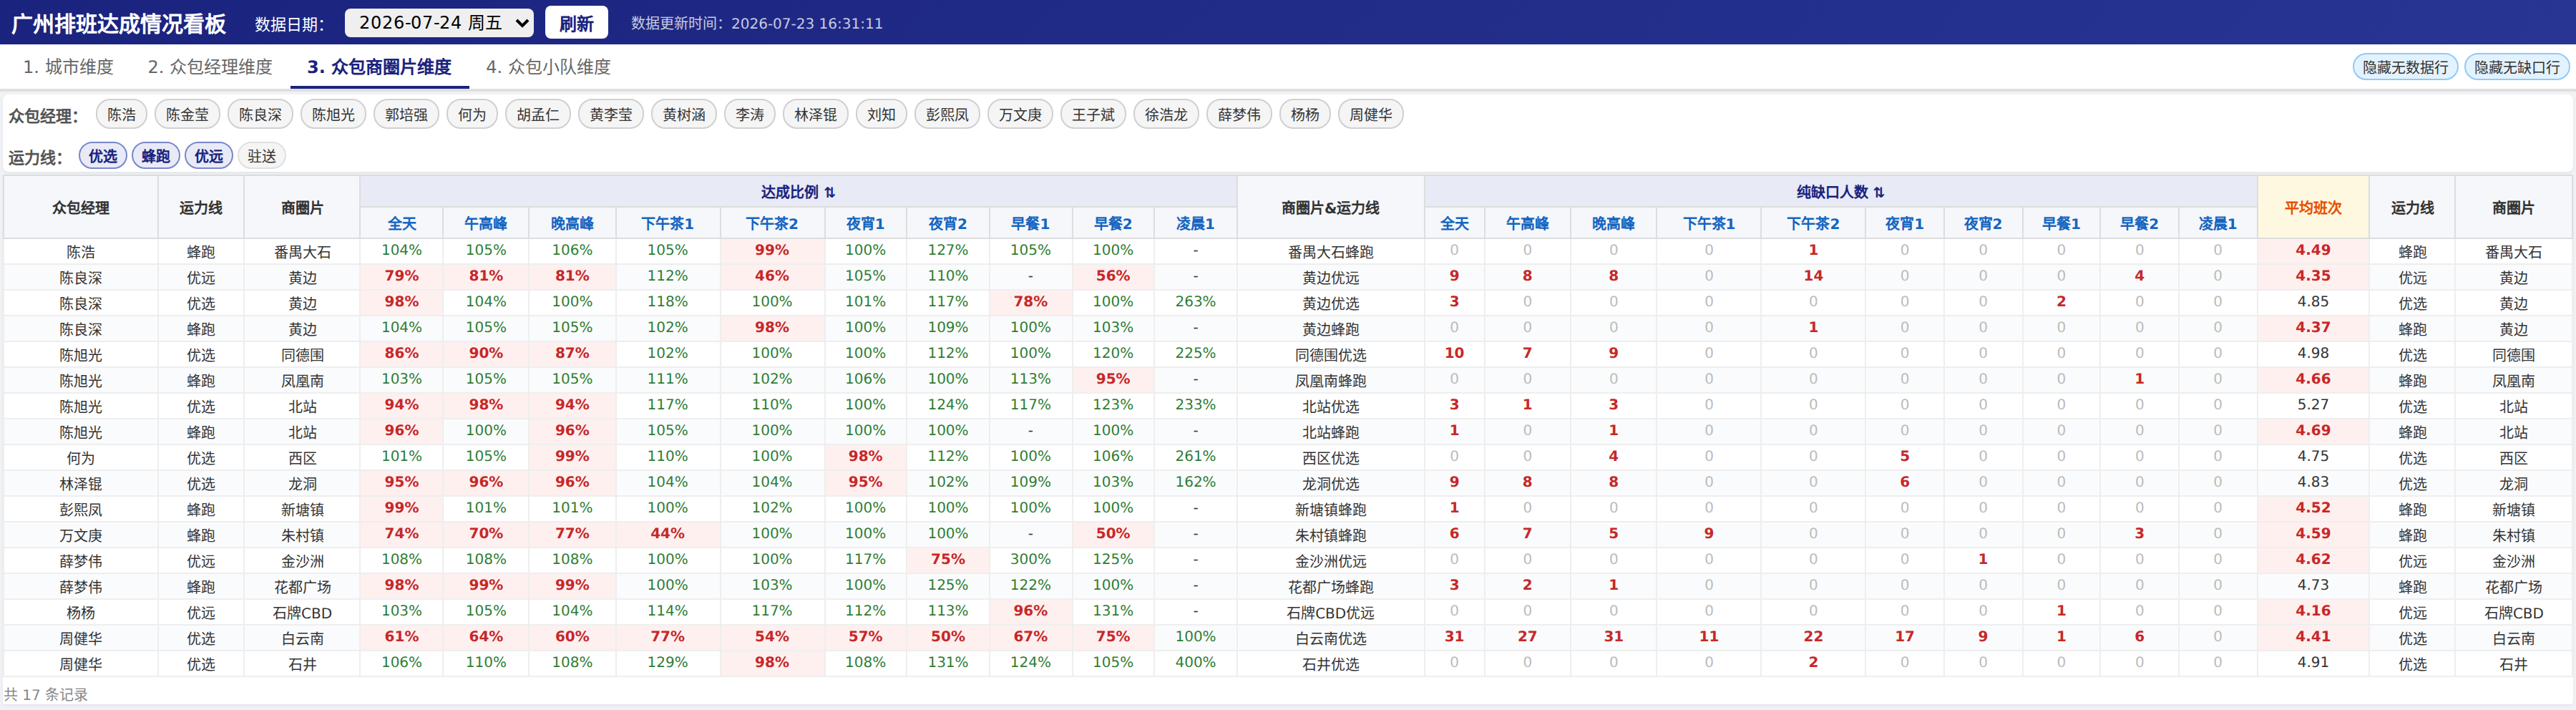Choose the 刘知 manager filter chip

(881, 115)
